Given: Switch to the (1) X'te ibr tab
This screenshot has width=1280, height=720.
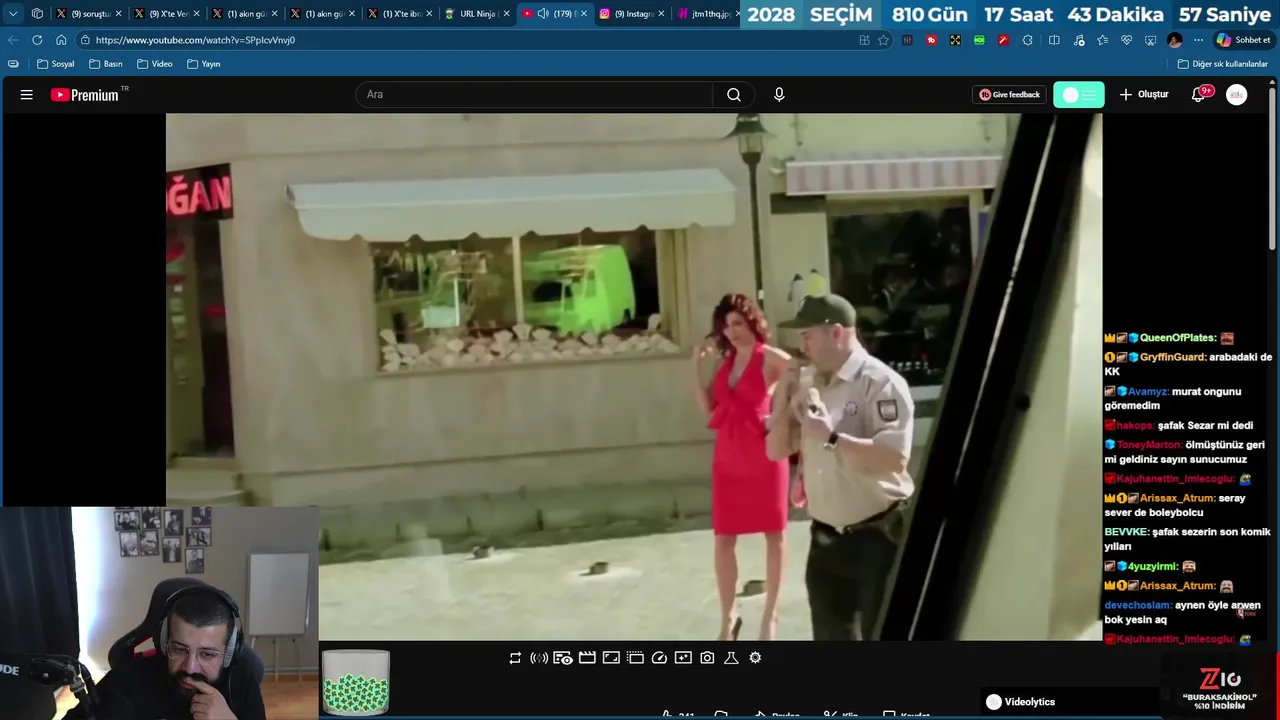Looking at the screenshot, I should 400,14.
